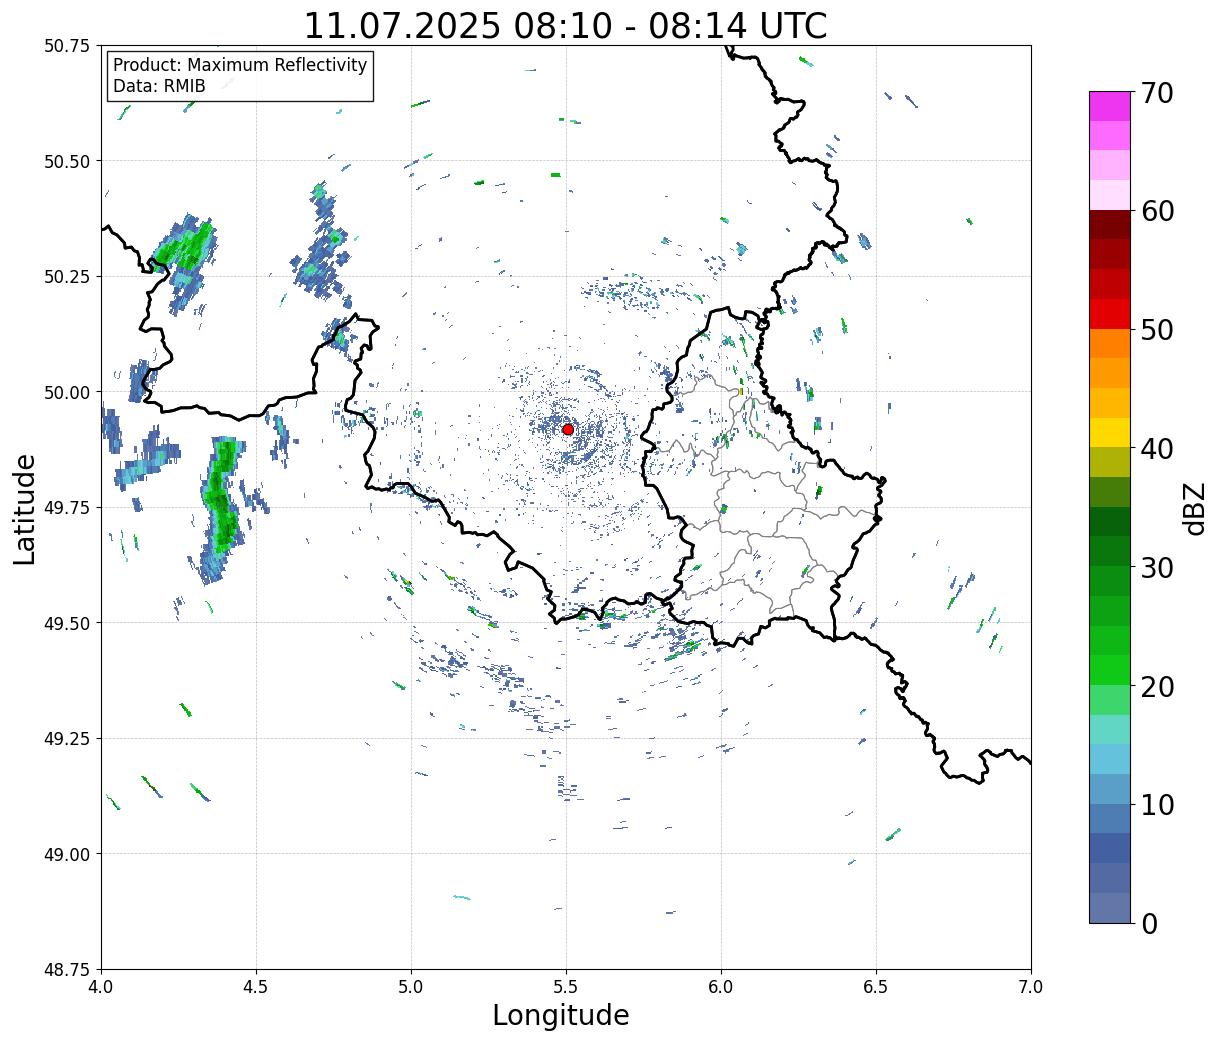Click the 4.5 longitude tick label
Viewport: 1219px width, 1040px height.
click(256, 987)
